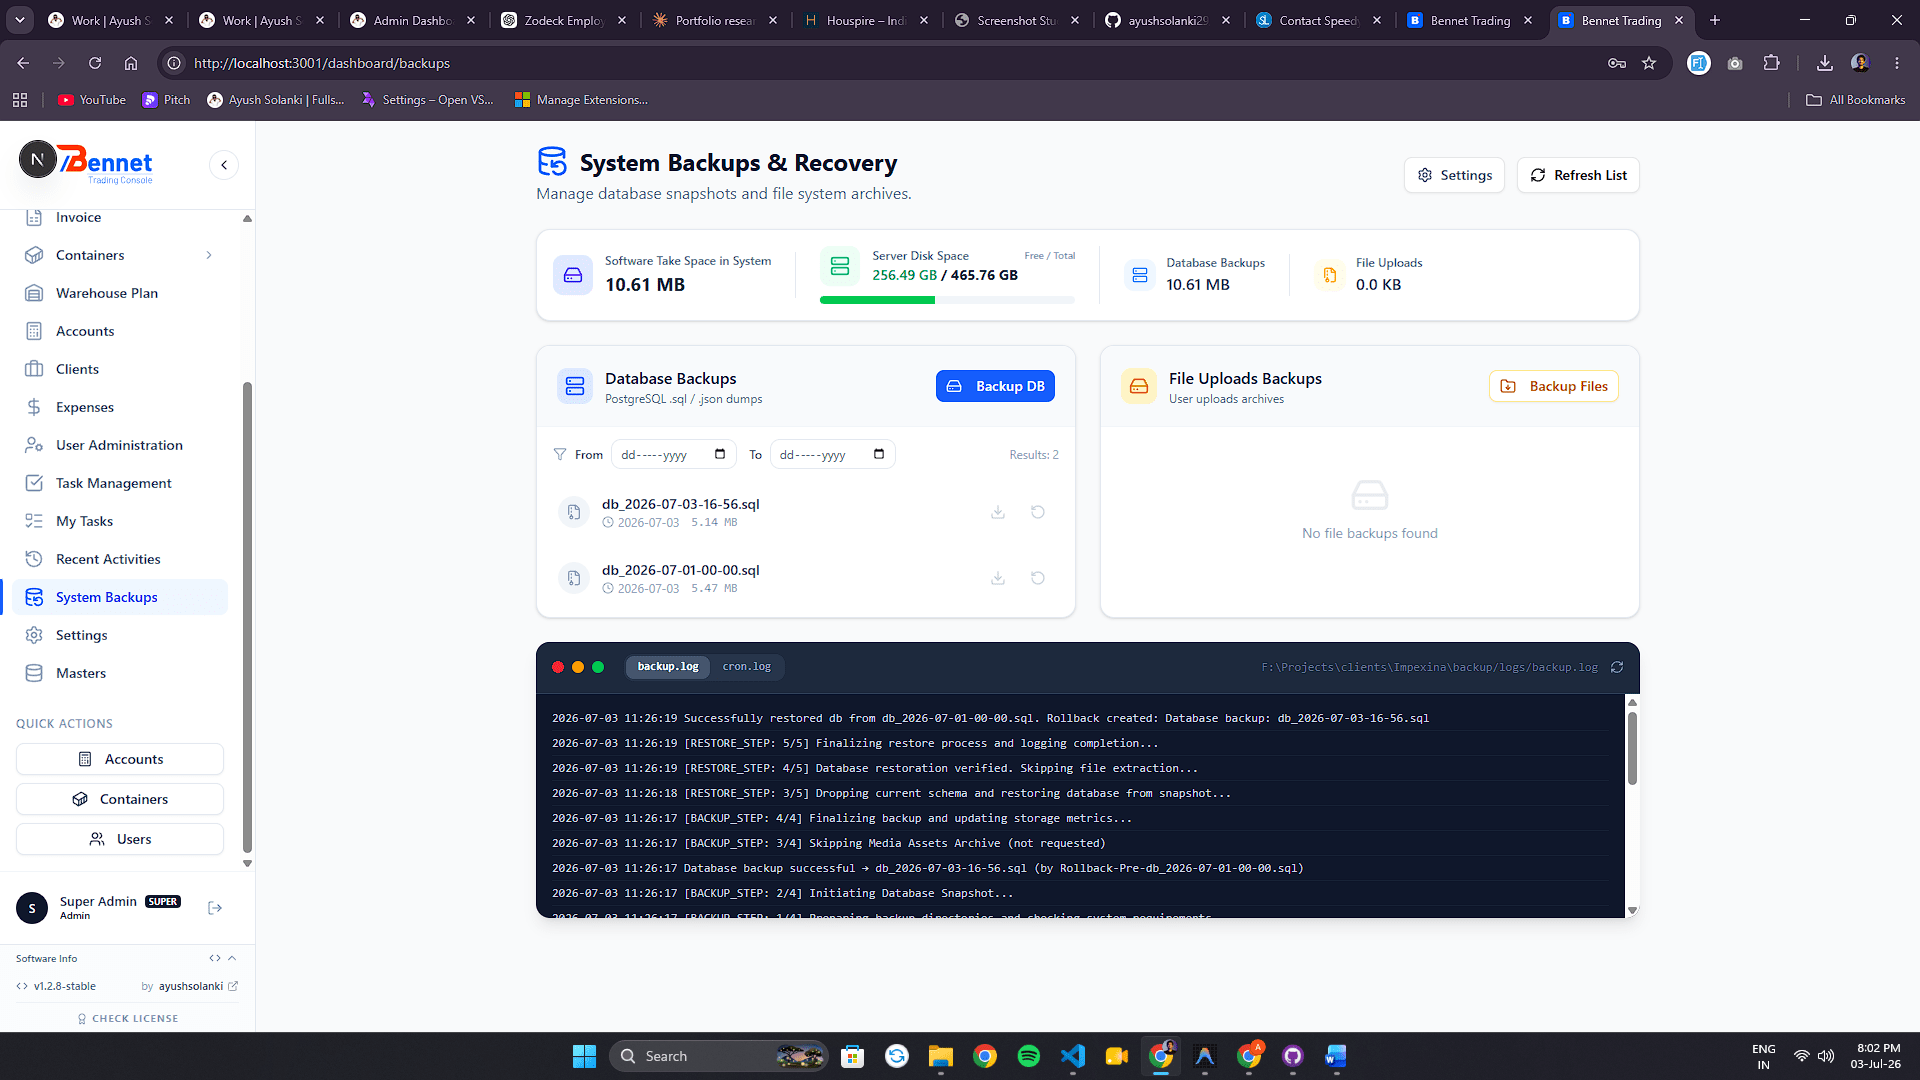Viewport: 1920px width, 1080px height.
Task: Open Masters in sidebar
Action: (x=120, y=673)
